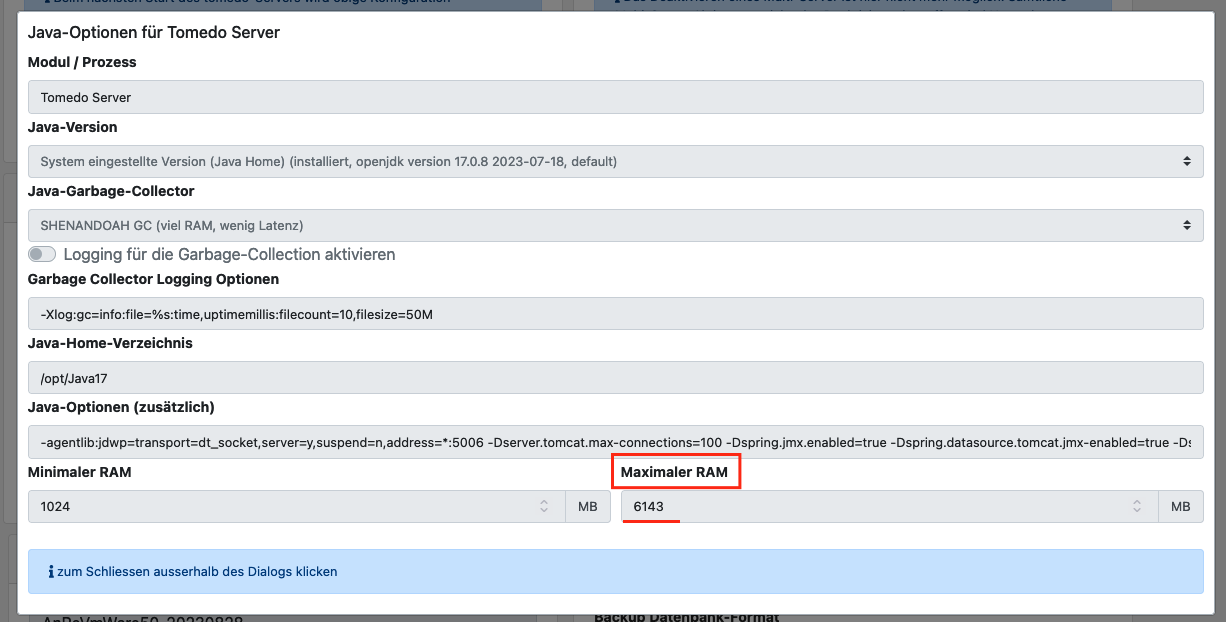The image size is (1226, 622).
Task: Click the info icon in the blue banner
Action: pyautogui.click(x=51, y=572)
